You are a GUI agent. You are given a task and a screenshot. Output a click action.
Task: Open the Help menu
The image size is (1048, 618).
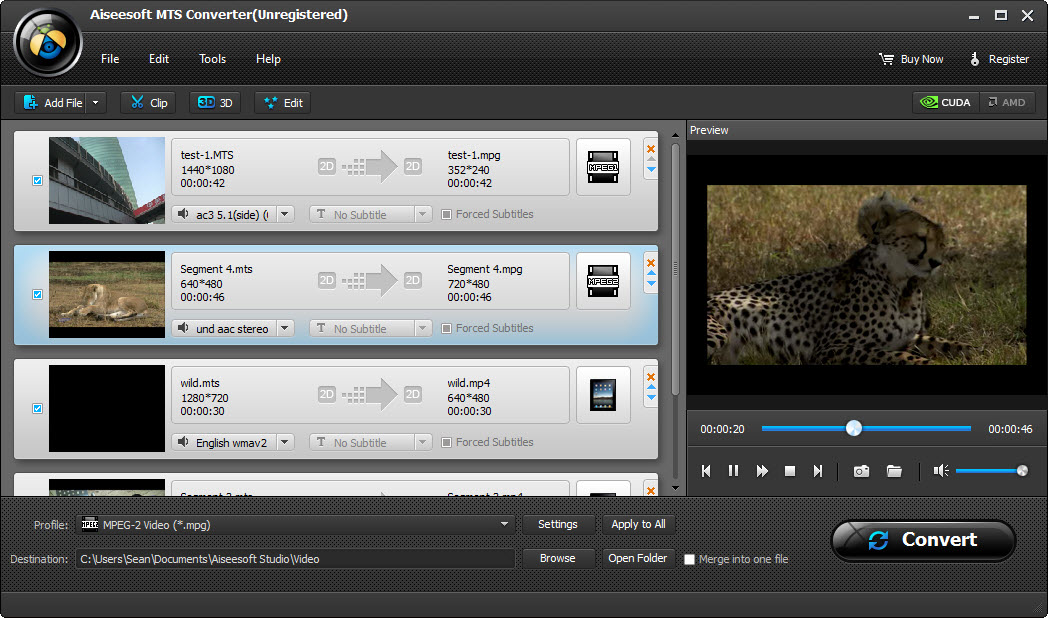click(x=268, y=59)
